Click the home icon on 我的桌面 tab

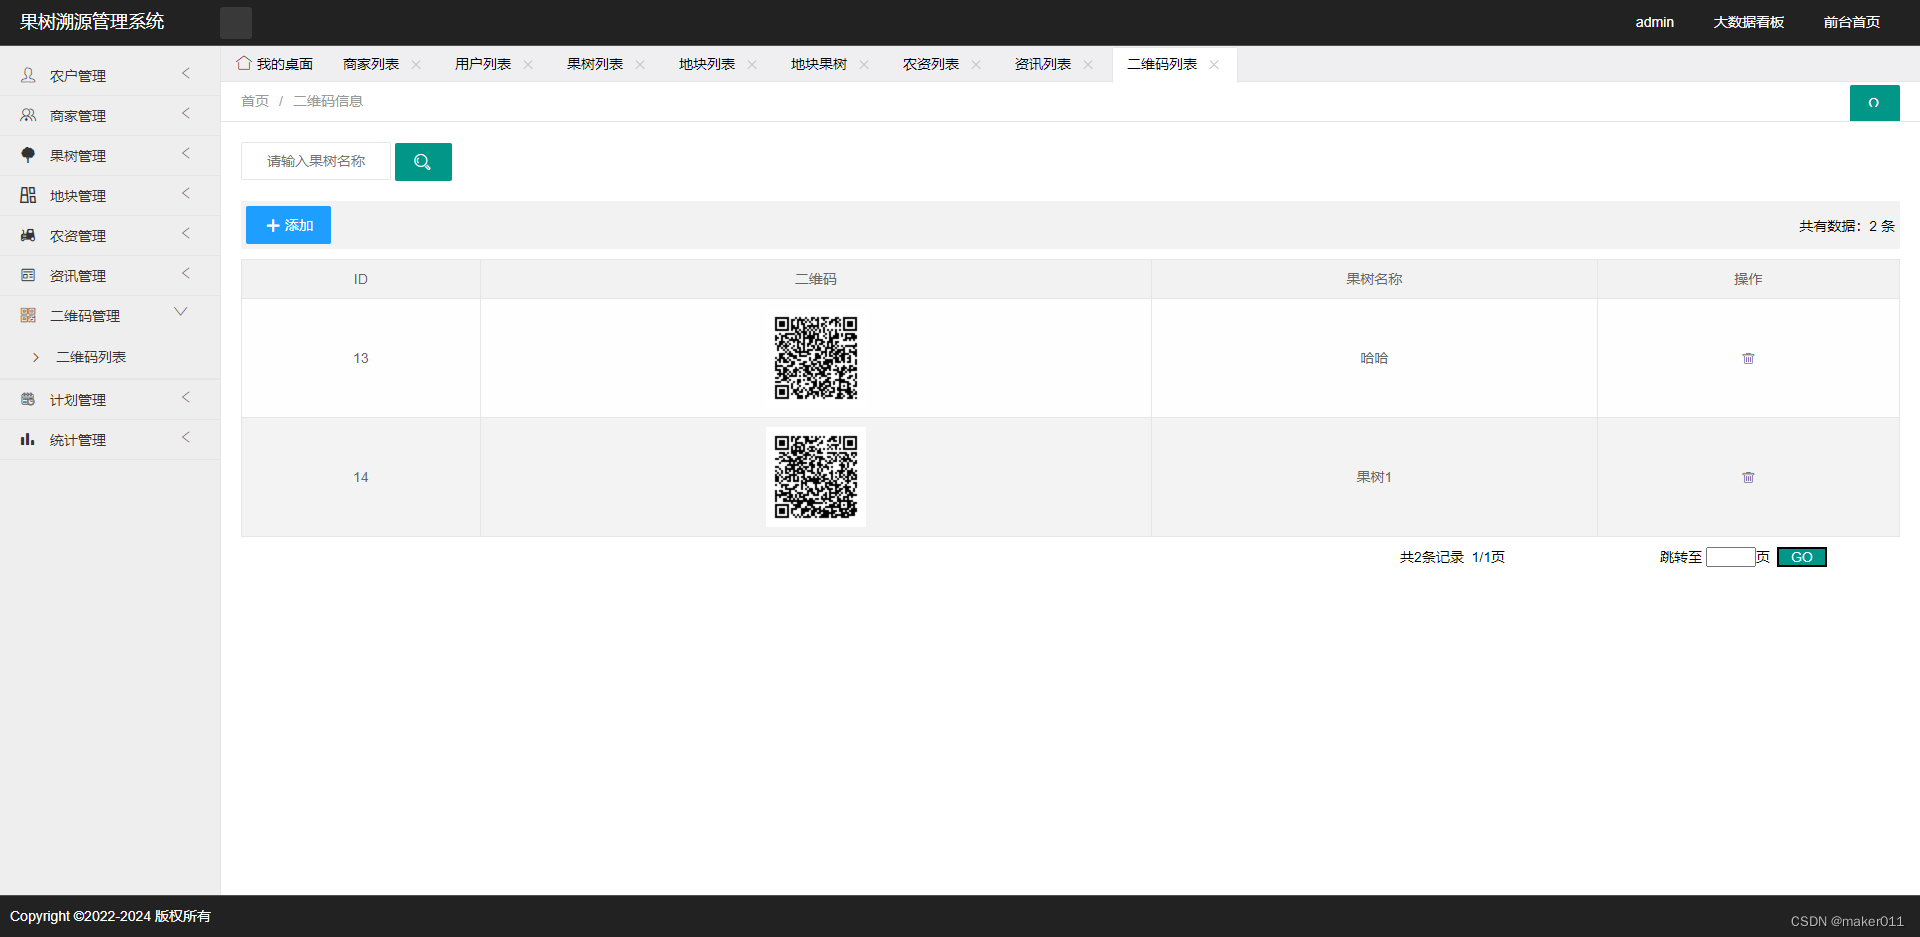coord(244,64)
